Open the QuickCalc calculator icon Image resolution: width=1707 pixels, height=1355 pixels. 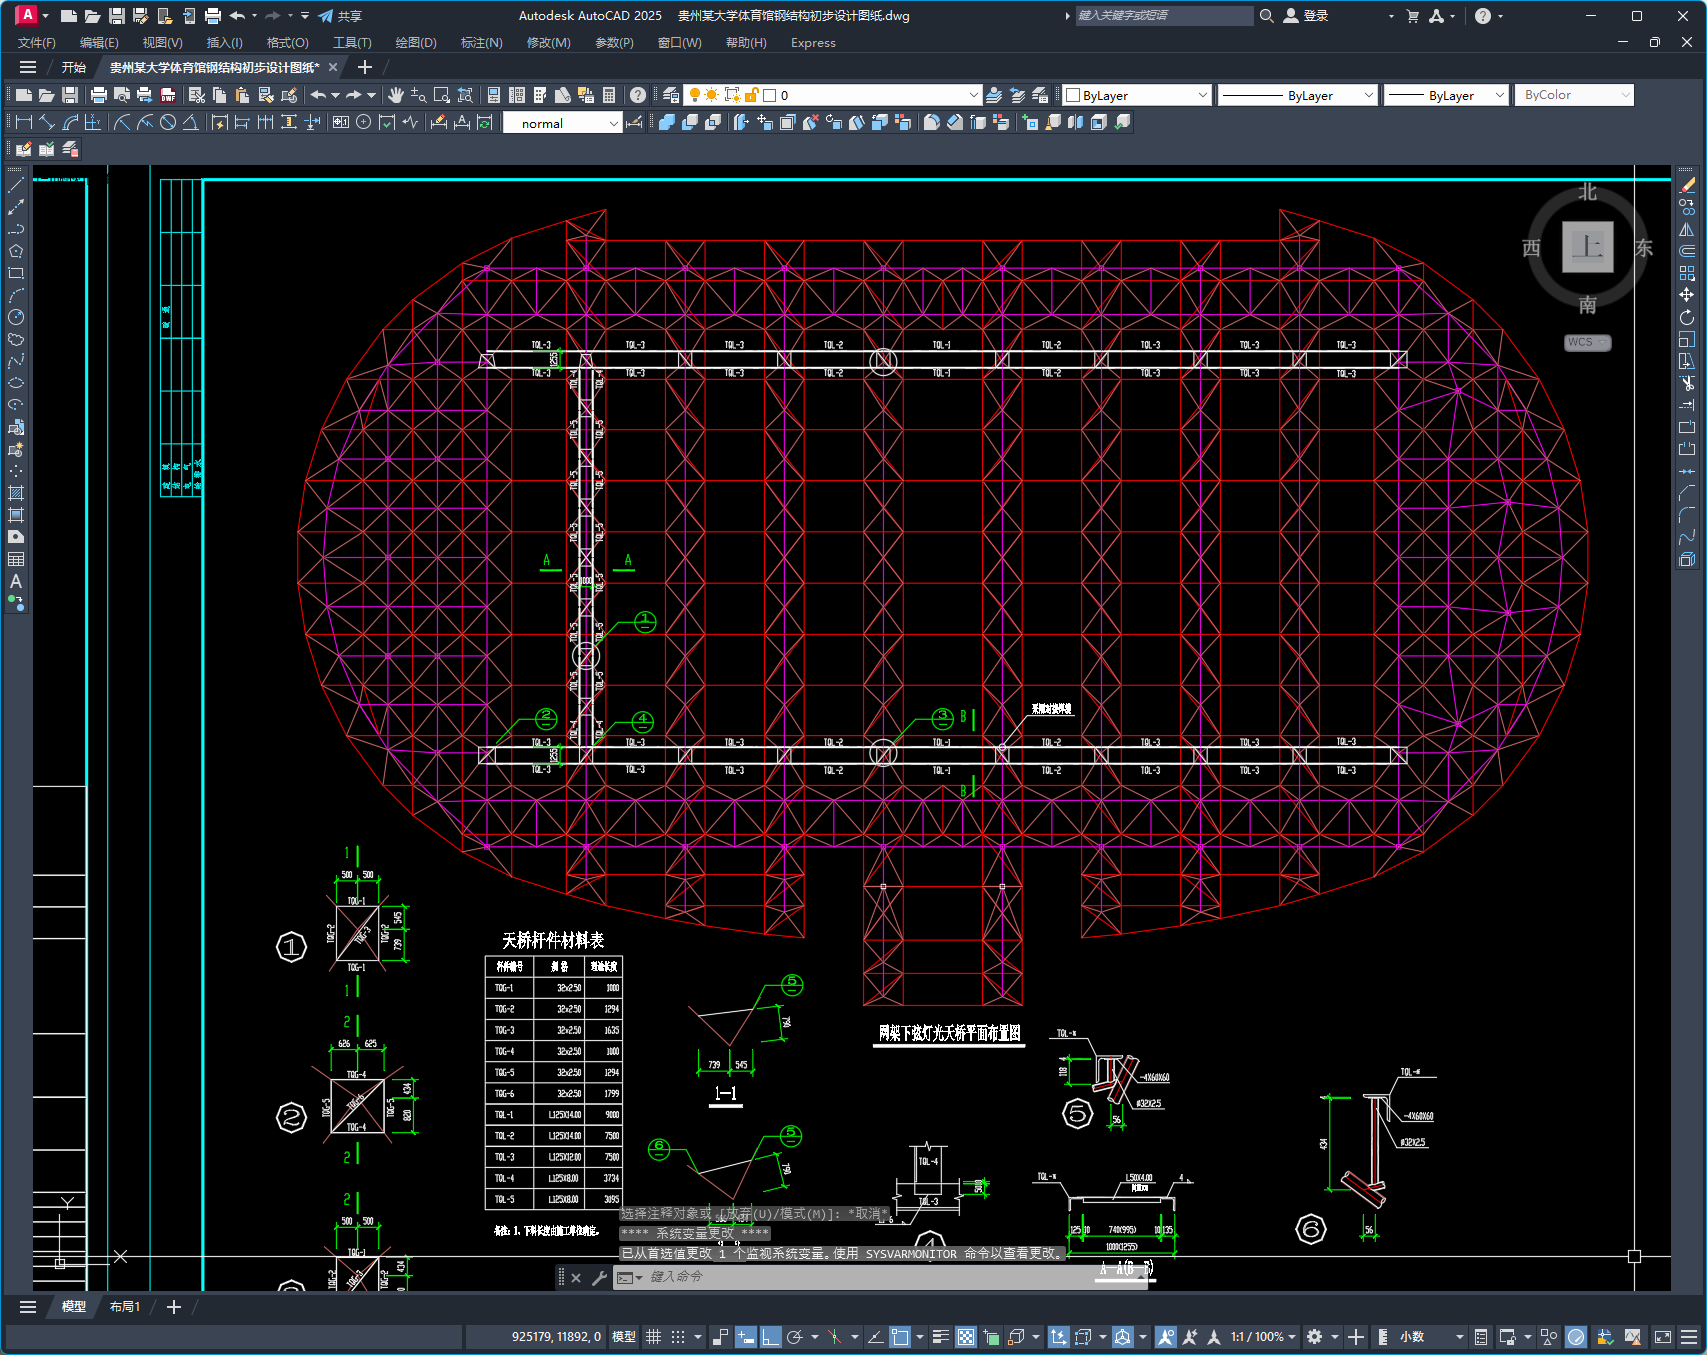[x=609, y=95]
